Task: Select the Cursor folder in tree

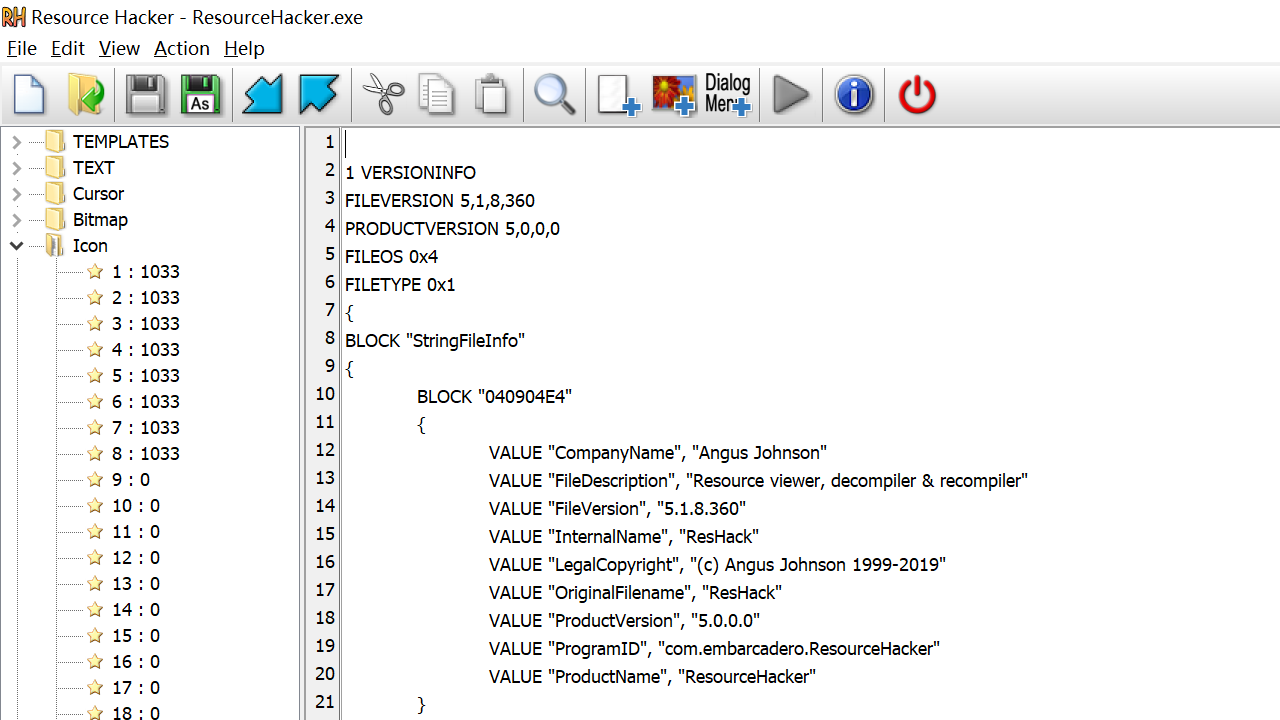Action: pos(98,194)
